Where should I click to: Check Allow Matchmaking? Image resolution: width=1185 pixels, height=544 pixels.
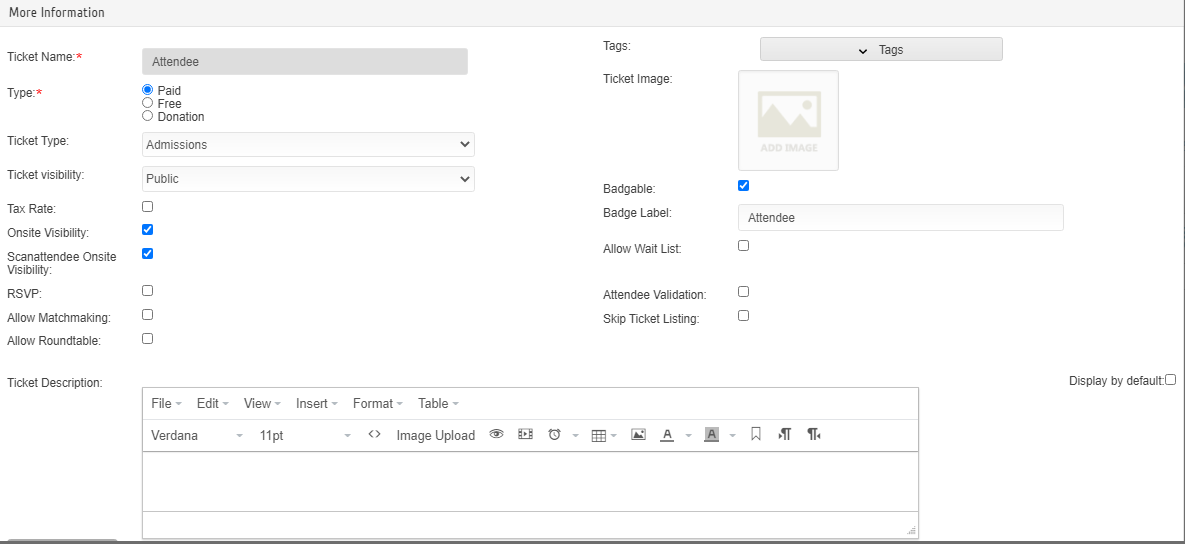click(148, 314)
